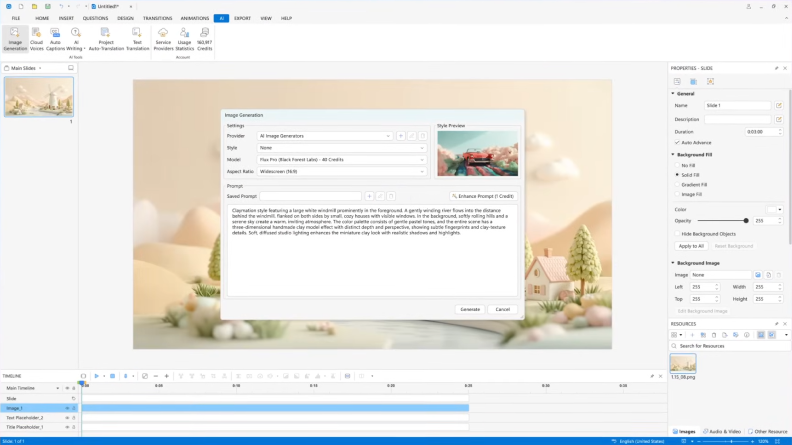Open Usage Statistics
Viewport: 792px width, 445px height.
click(x=184, y=38)
